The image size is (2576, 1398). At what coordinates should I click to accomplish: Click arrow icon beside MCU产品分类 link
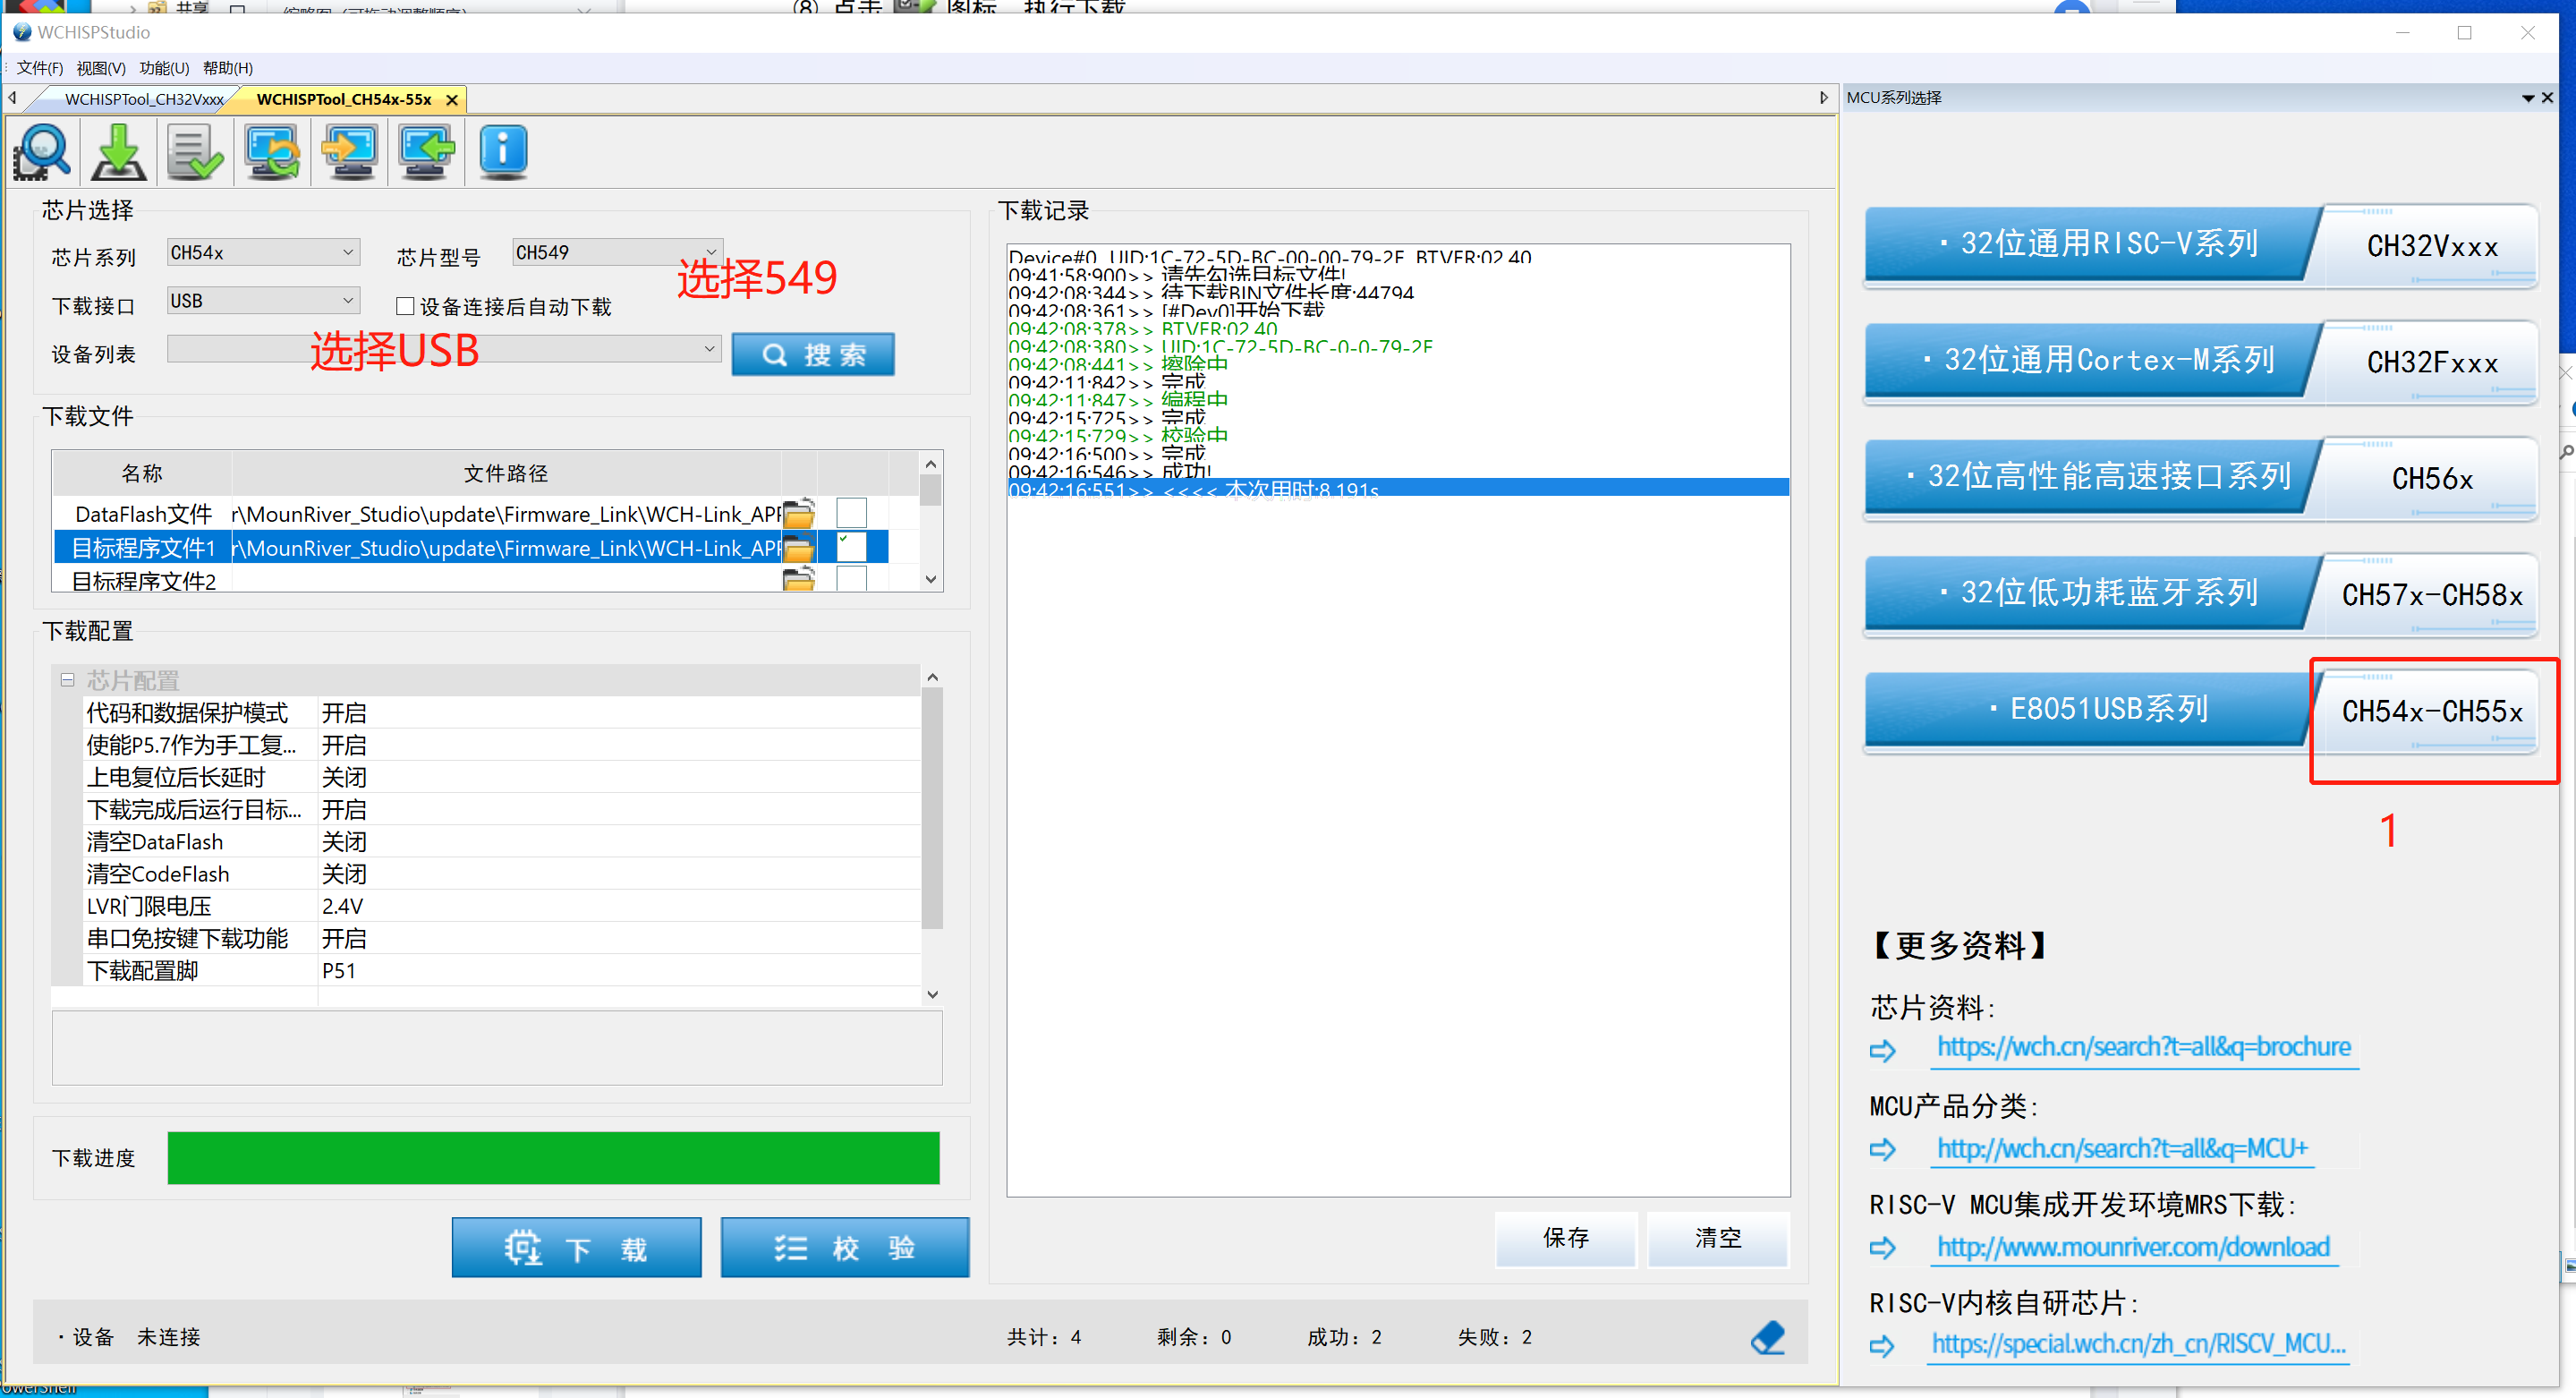[1883, 1150]
